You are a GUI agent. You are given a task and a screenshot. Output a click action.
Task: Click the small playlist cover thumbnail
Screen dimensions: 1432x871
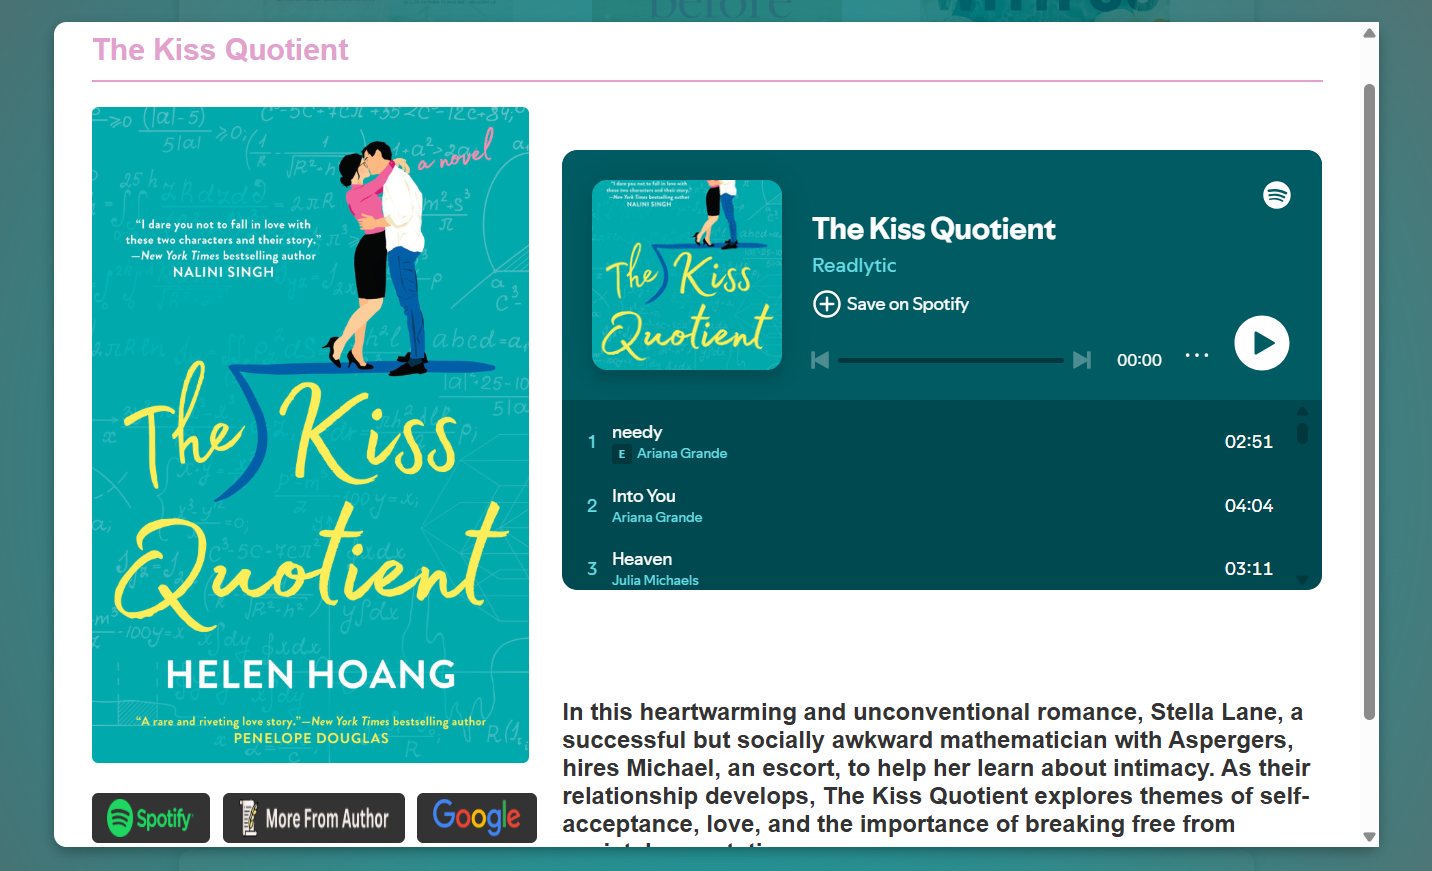(686, 275)
